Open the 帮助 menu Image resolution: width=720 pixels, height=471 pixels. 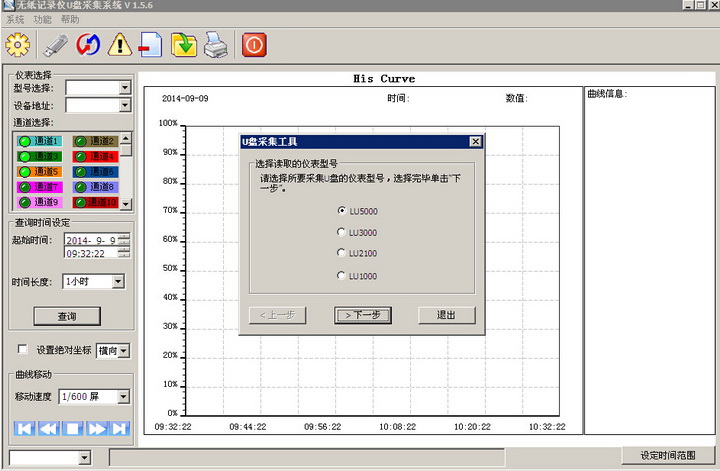[x=69, y=19]
